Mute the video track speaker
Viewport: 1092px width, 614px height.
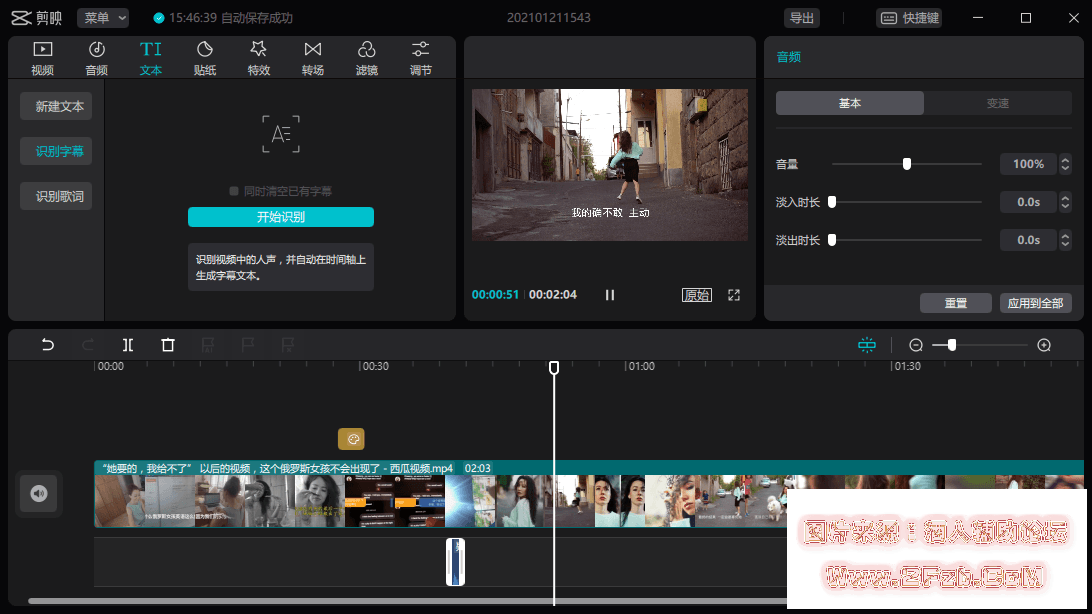coord(38,493)
